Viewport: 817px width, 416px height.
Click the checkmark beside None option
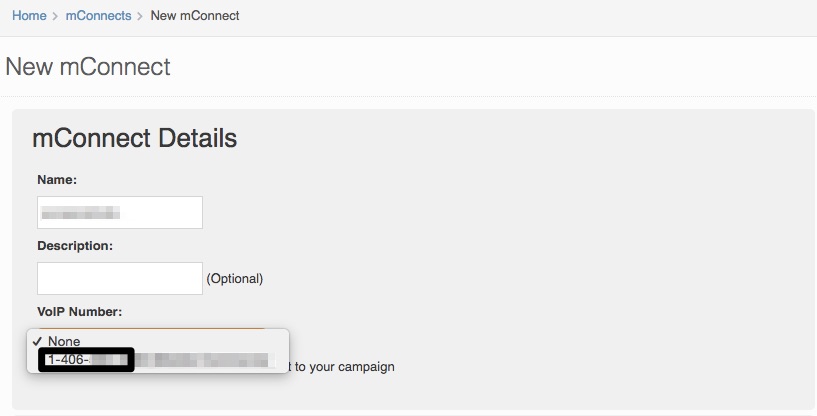36,341
